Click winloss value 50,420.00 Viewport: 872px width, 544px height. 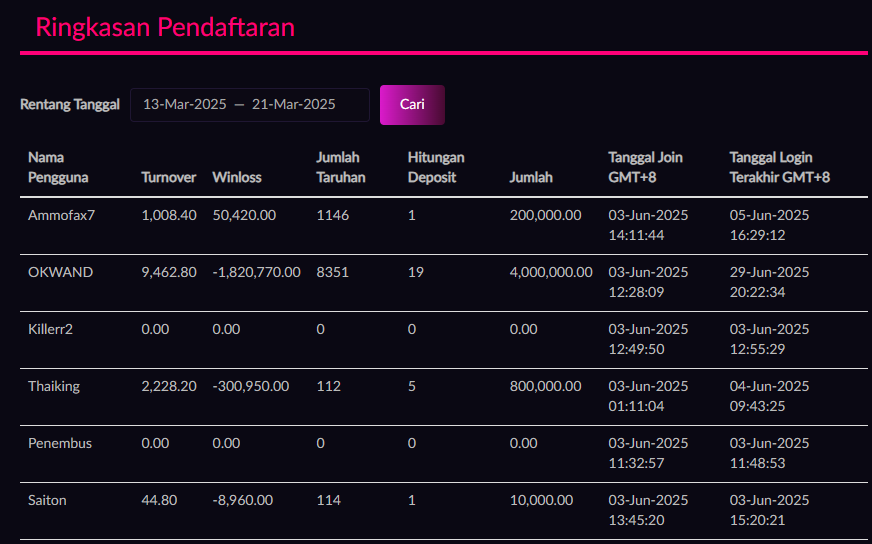tap(244, 215)
